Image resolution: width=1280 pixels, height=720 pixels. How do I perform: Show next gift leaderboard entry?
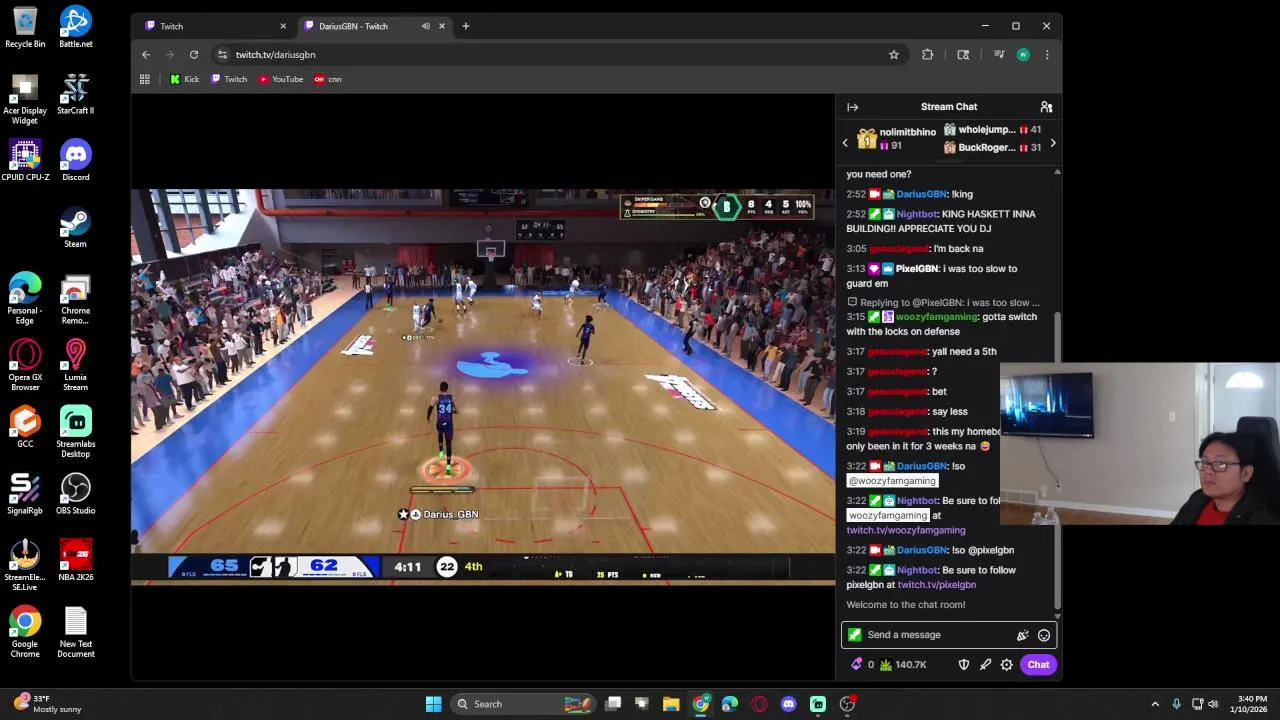click(x=1052, y=143)
